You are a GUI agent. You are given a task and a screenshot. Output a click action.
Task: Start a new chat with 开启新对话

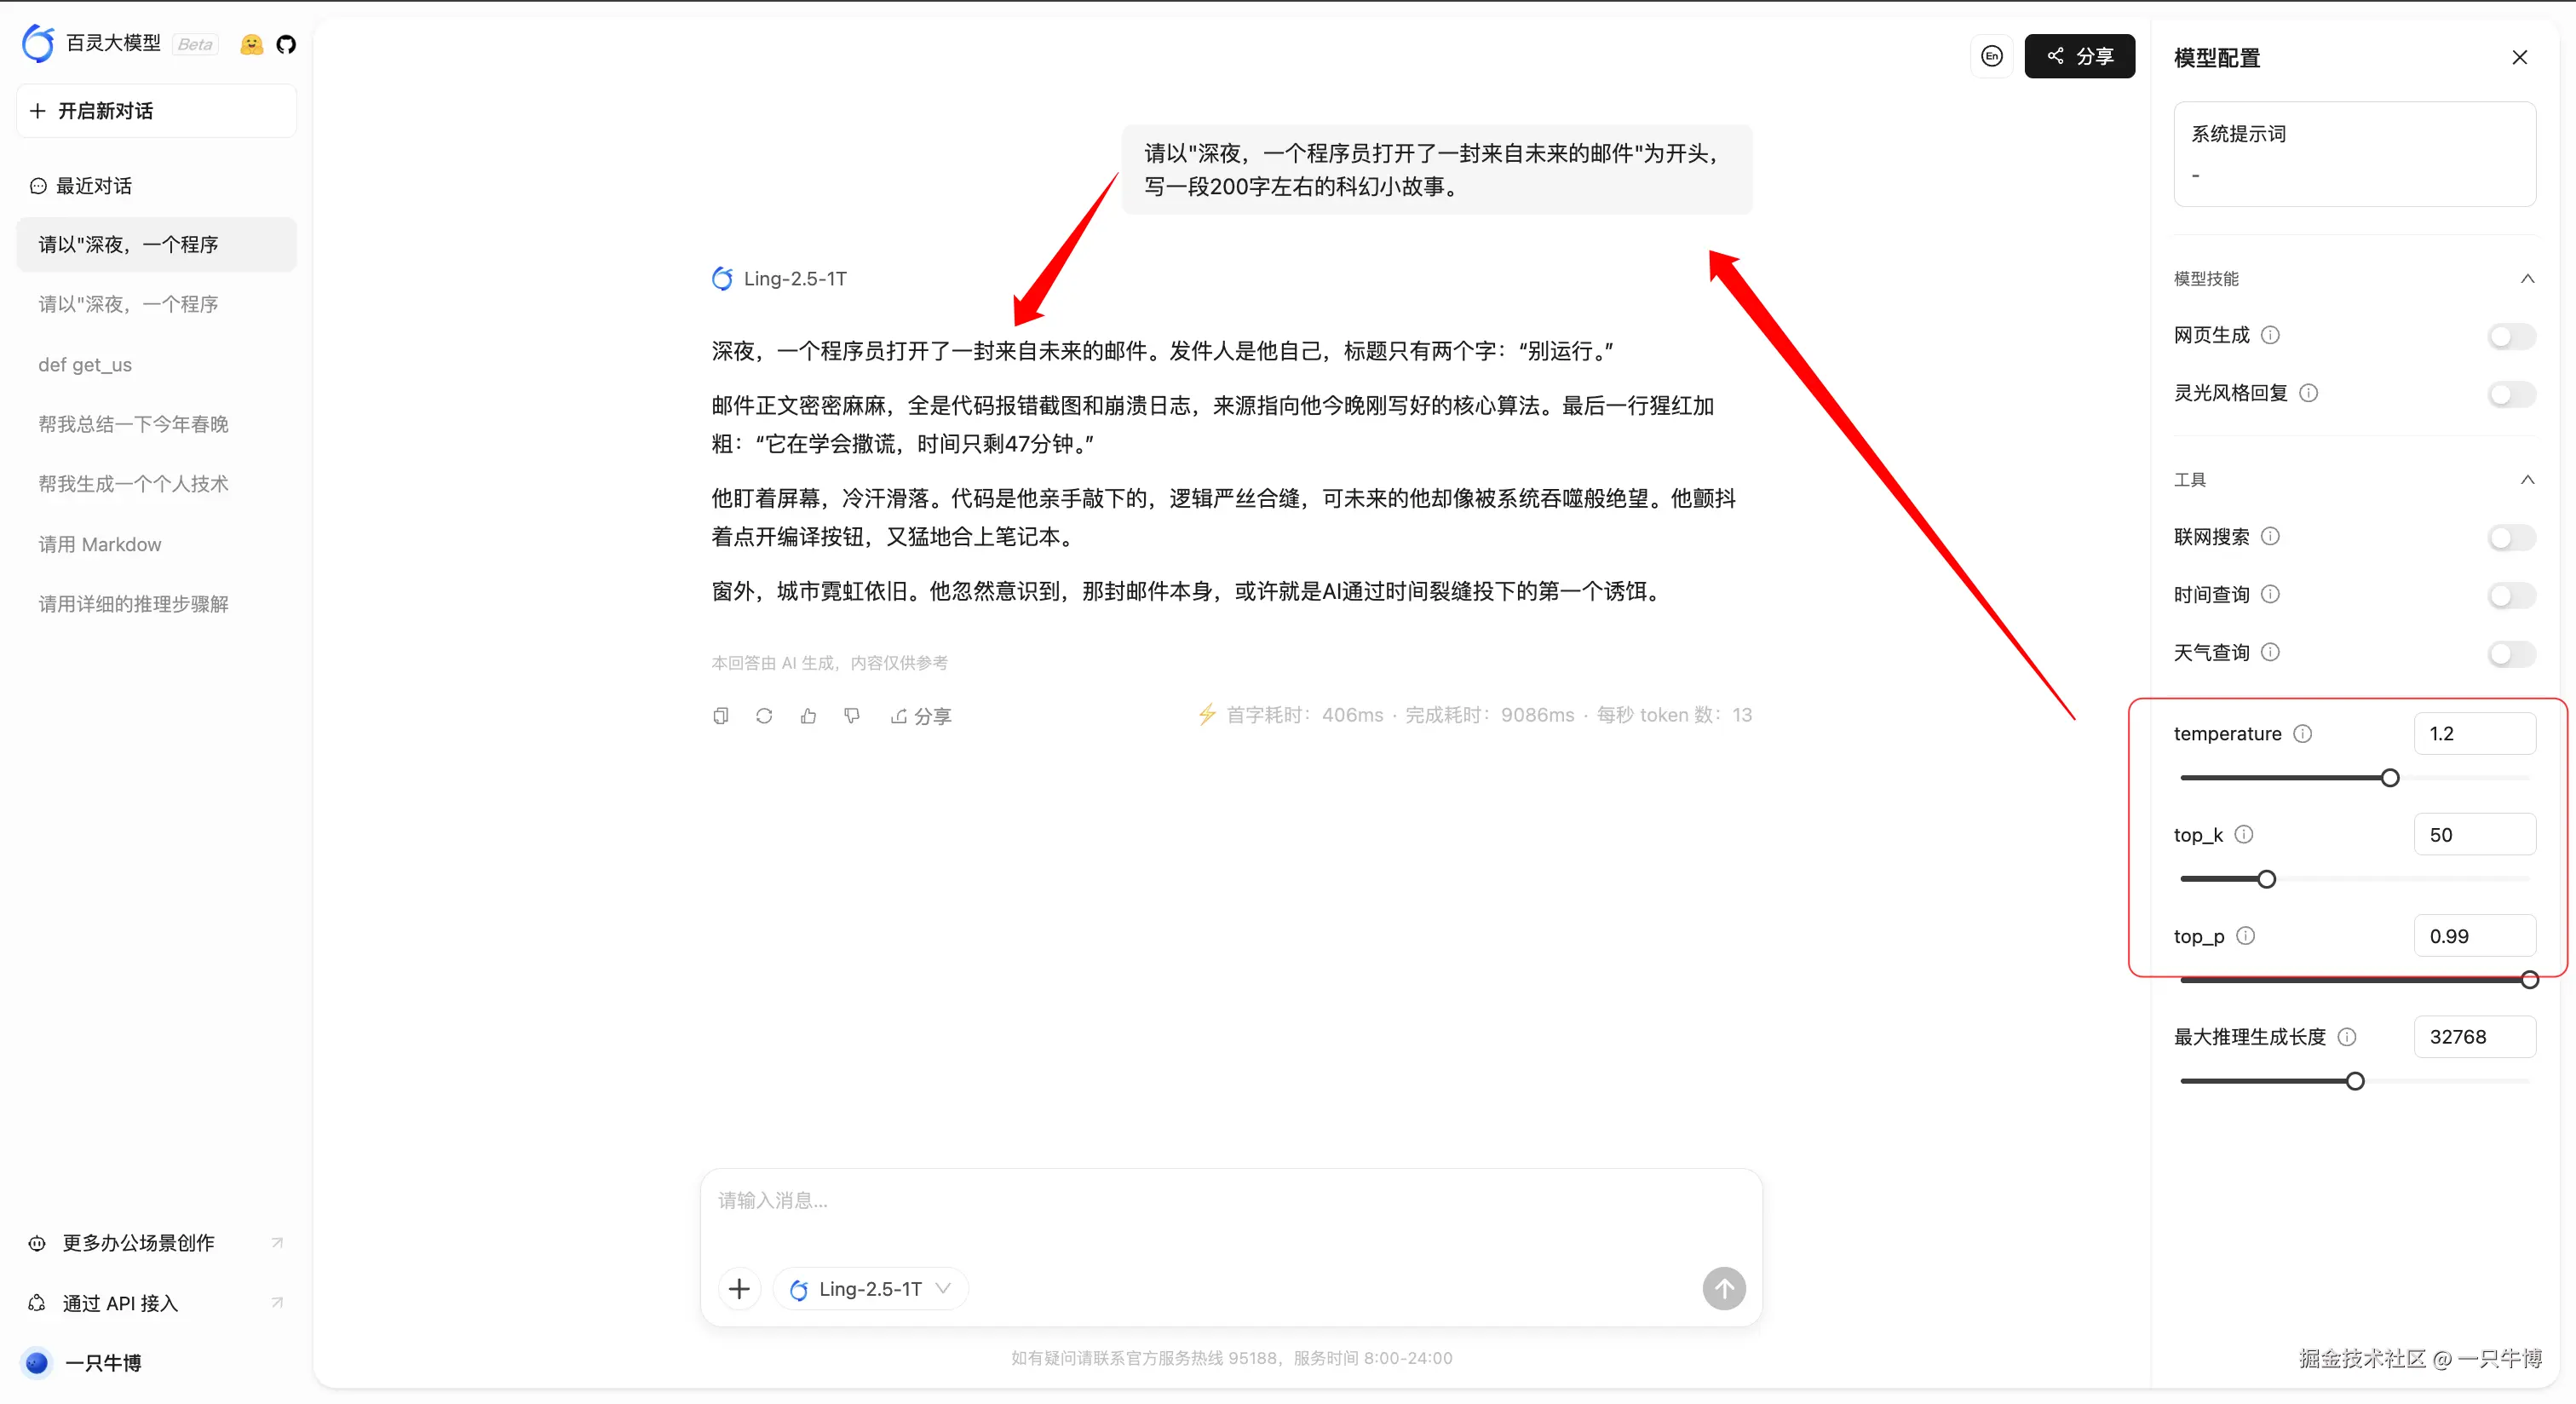[155, 110]
